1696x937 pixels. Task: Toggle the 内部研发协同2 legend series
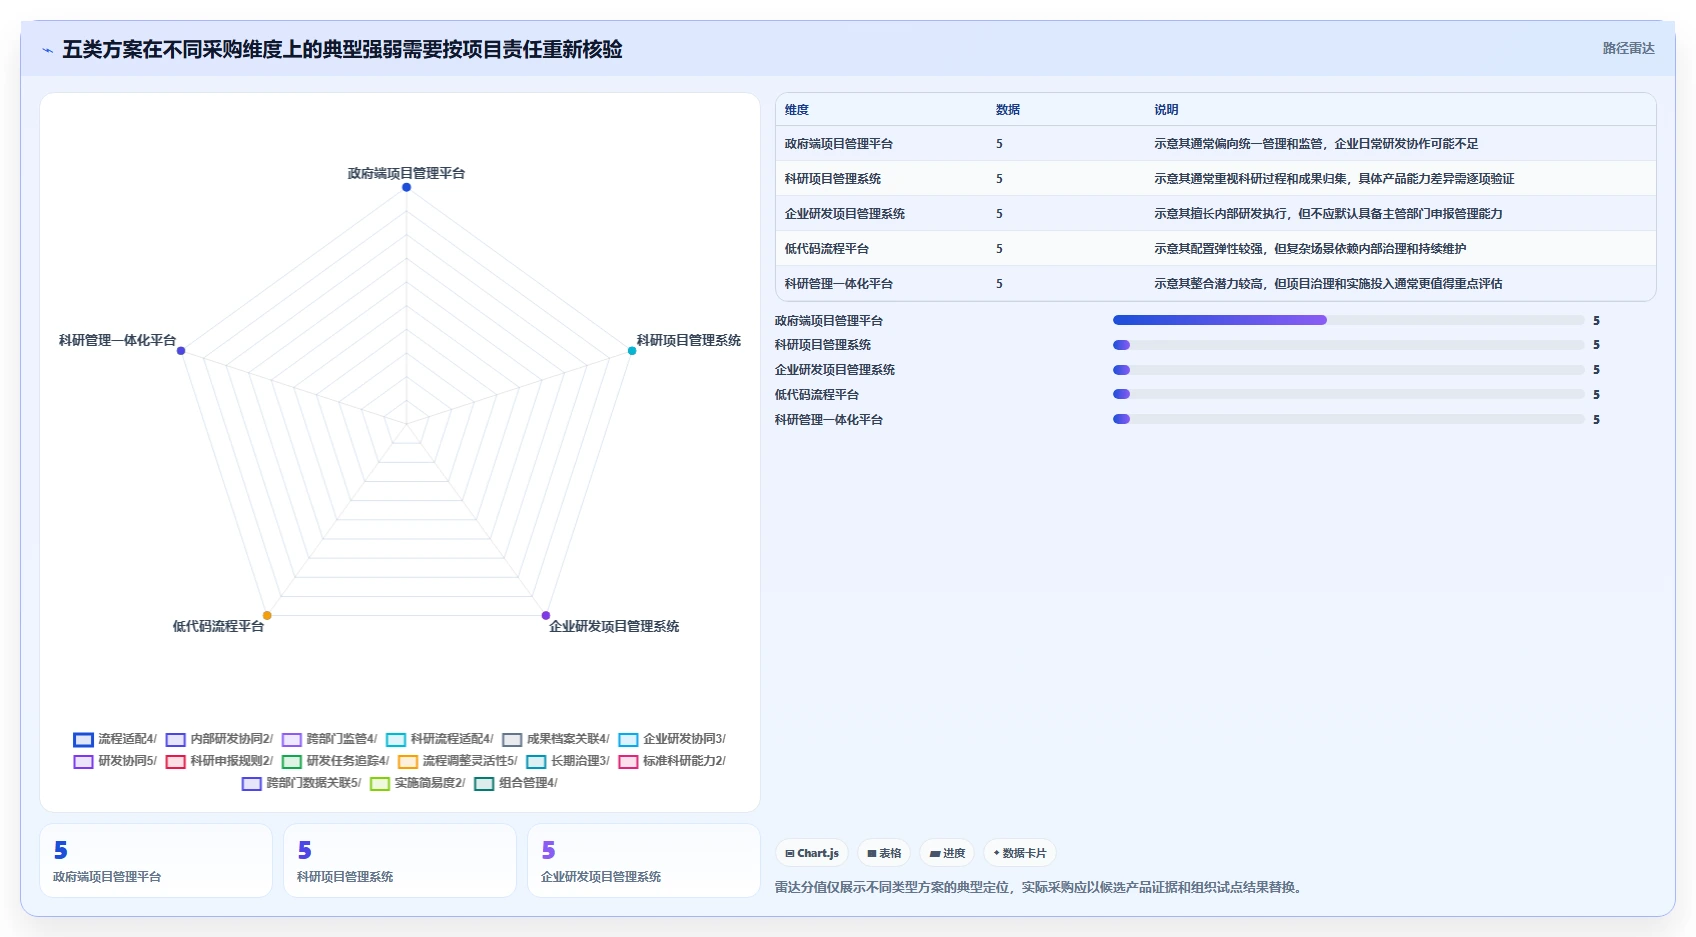coord(219,739)
